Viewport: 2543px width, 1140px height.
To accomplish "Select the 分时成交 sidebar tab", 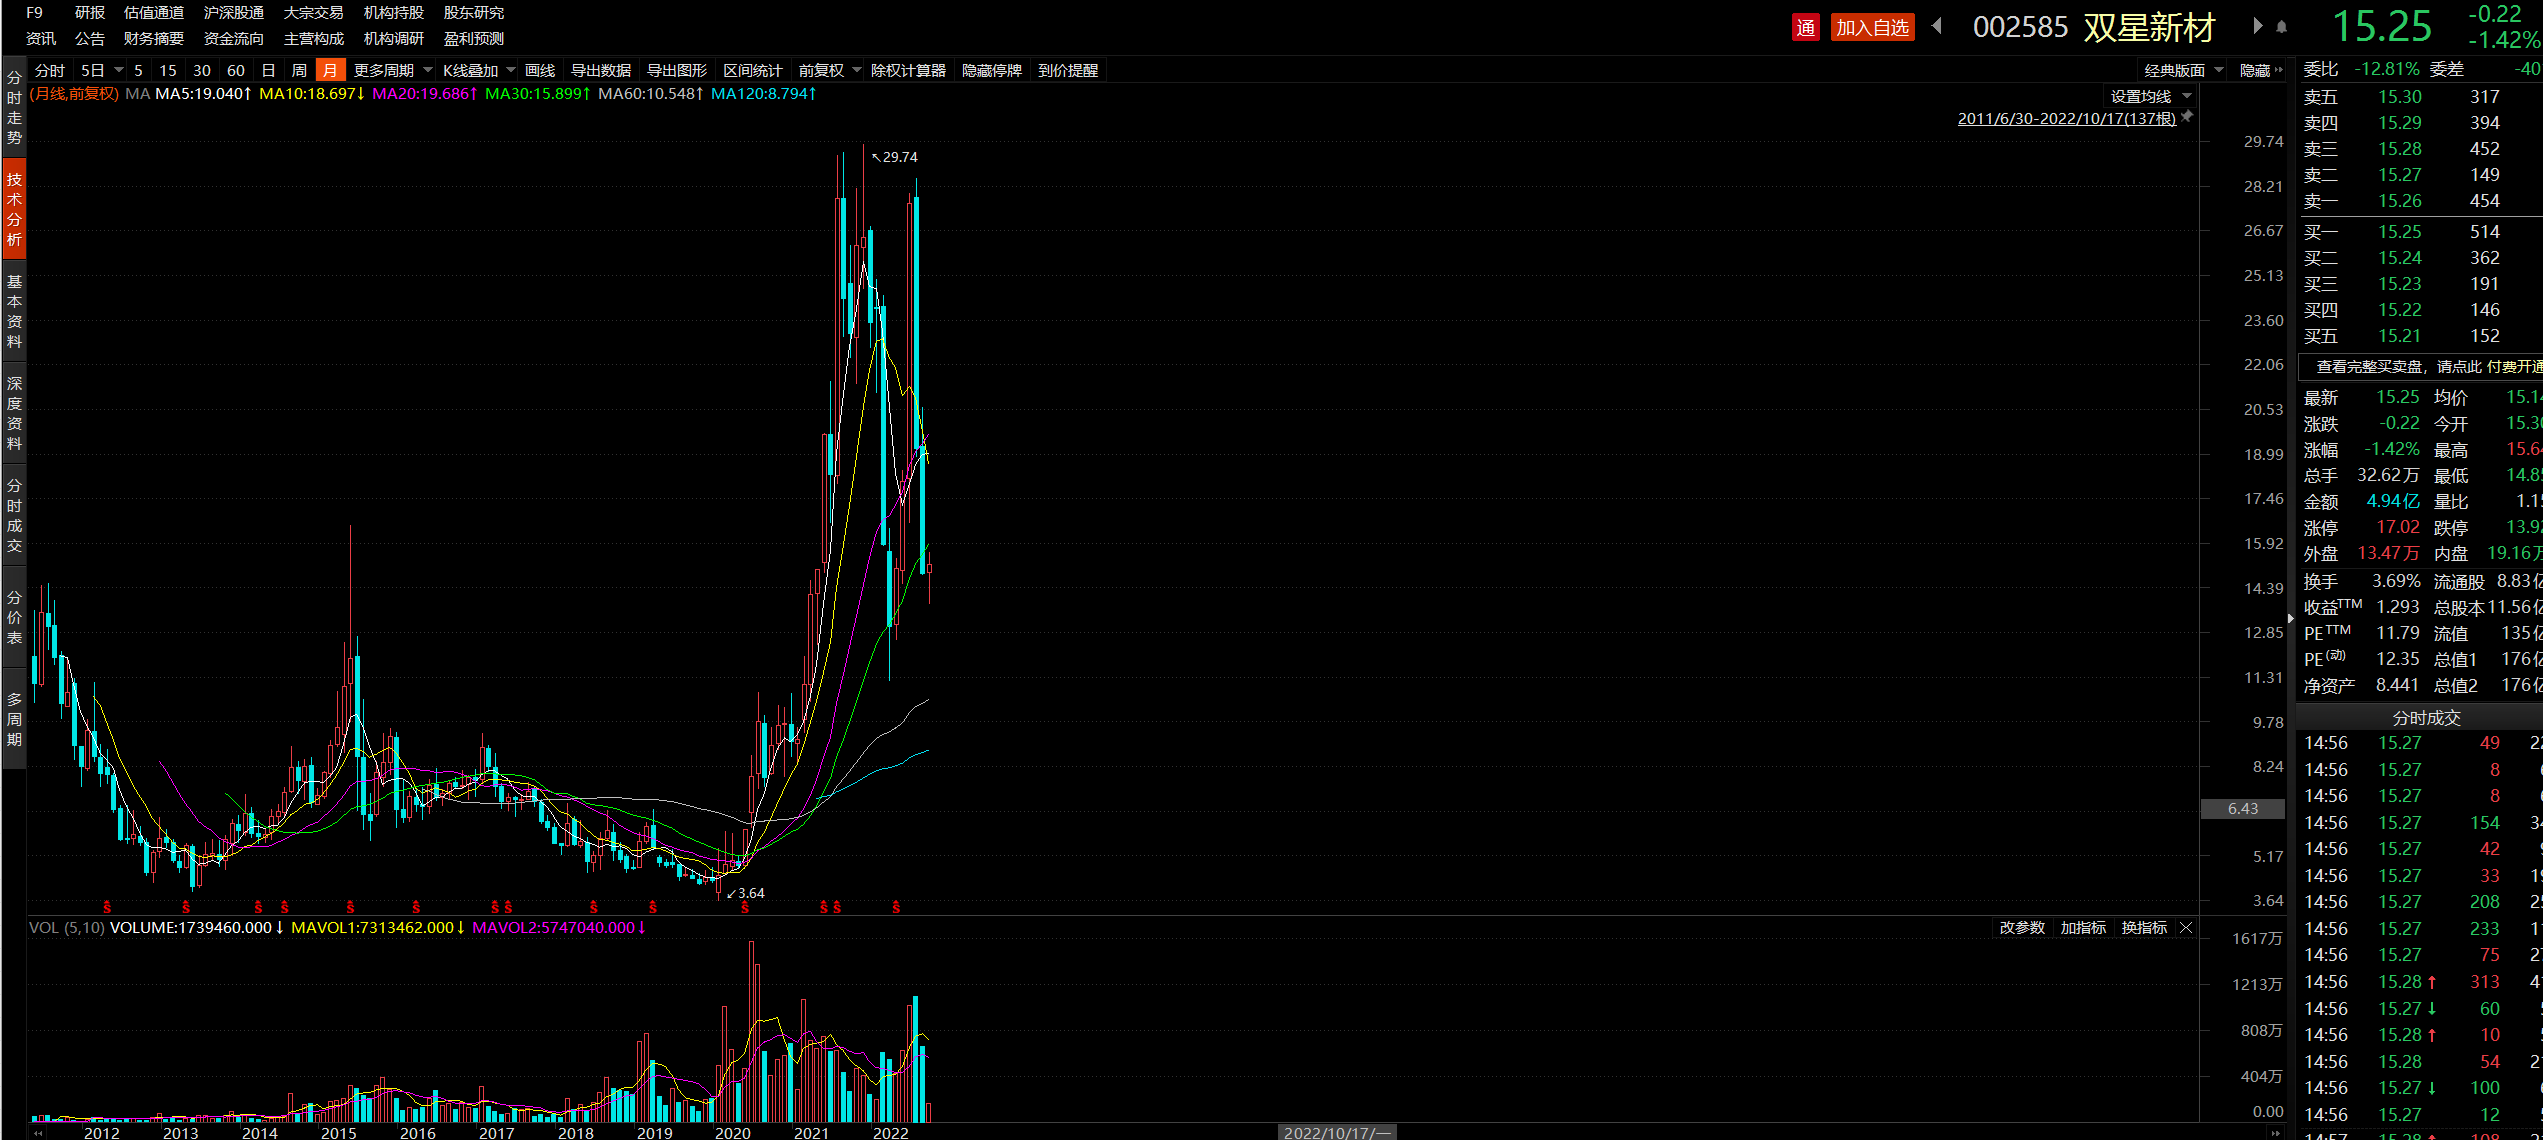I will point(14,516).
